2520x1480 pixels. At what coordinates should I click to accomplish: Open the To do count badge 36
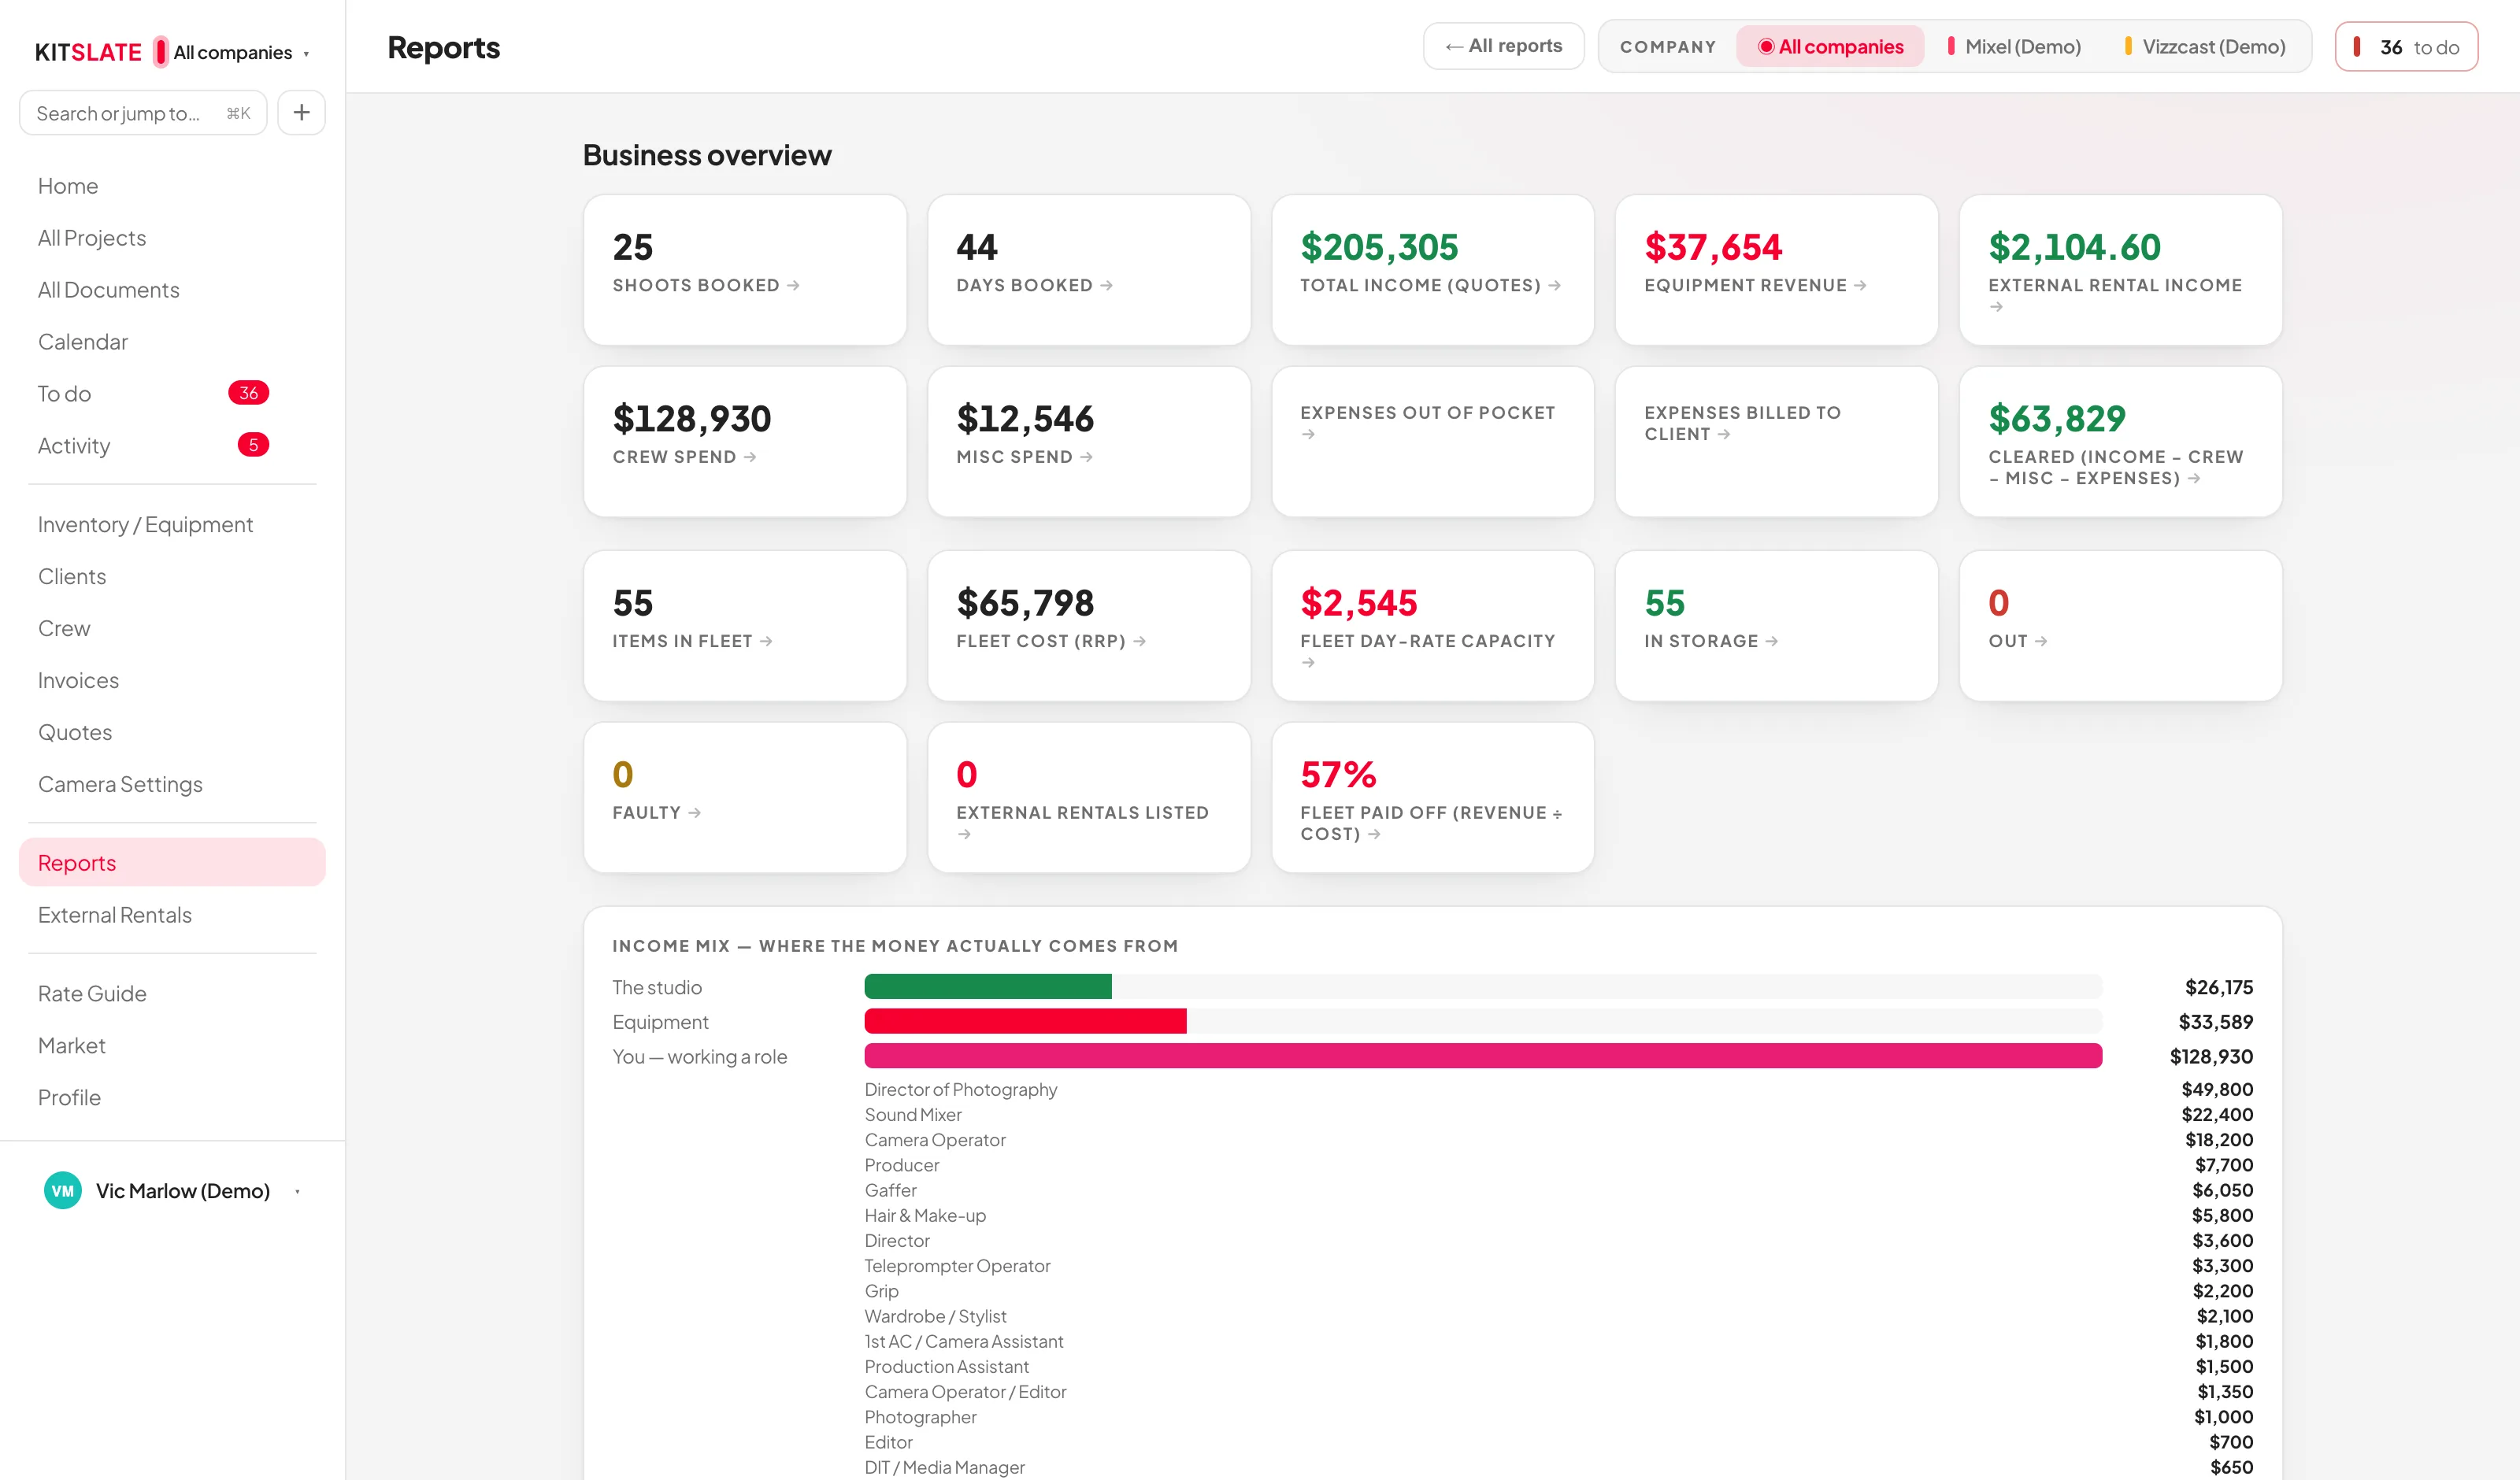click(x=248, y=393)
